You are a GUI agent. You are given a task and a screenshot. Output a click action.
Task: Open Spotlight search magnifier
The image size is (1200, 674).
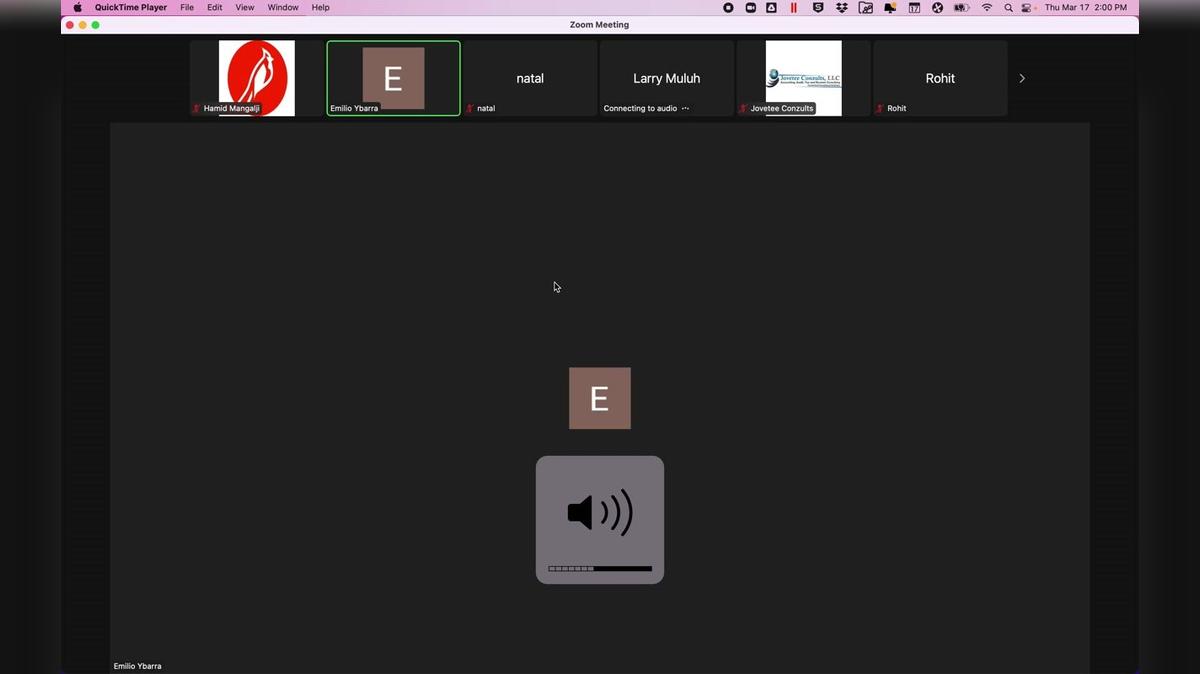(1008, 8)
